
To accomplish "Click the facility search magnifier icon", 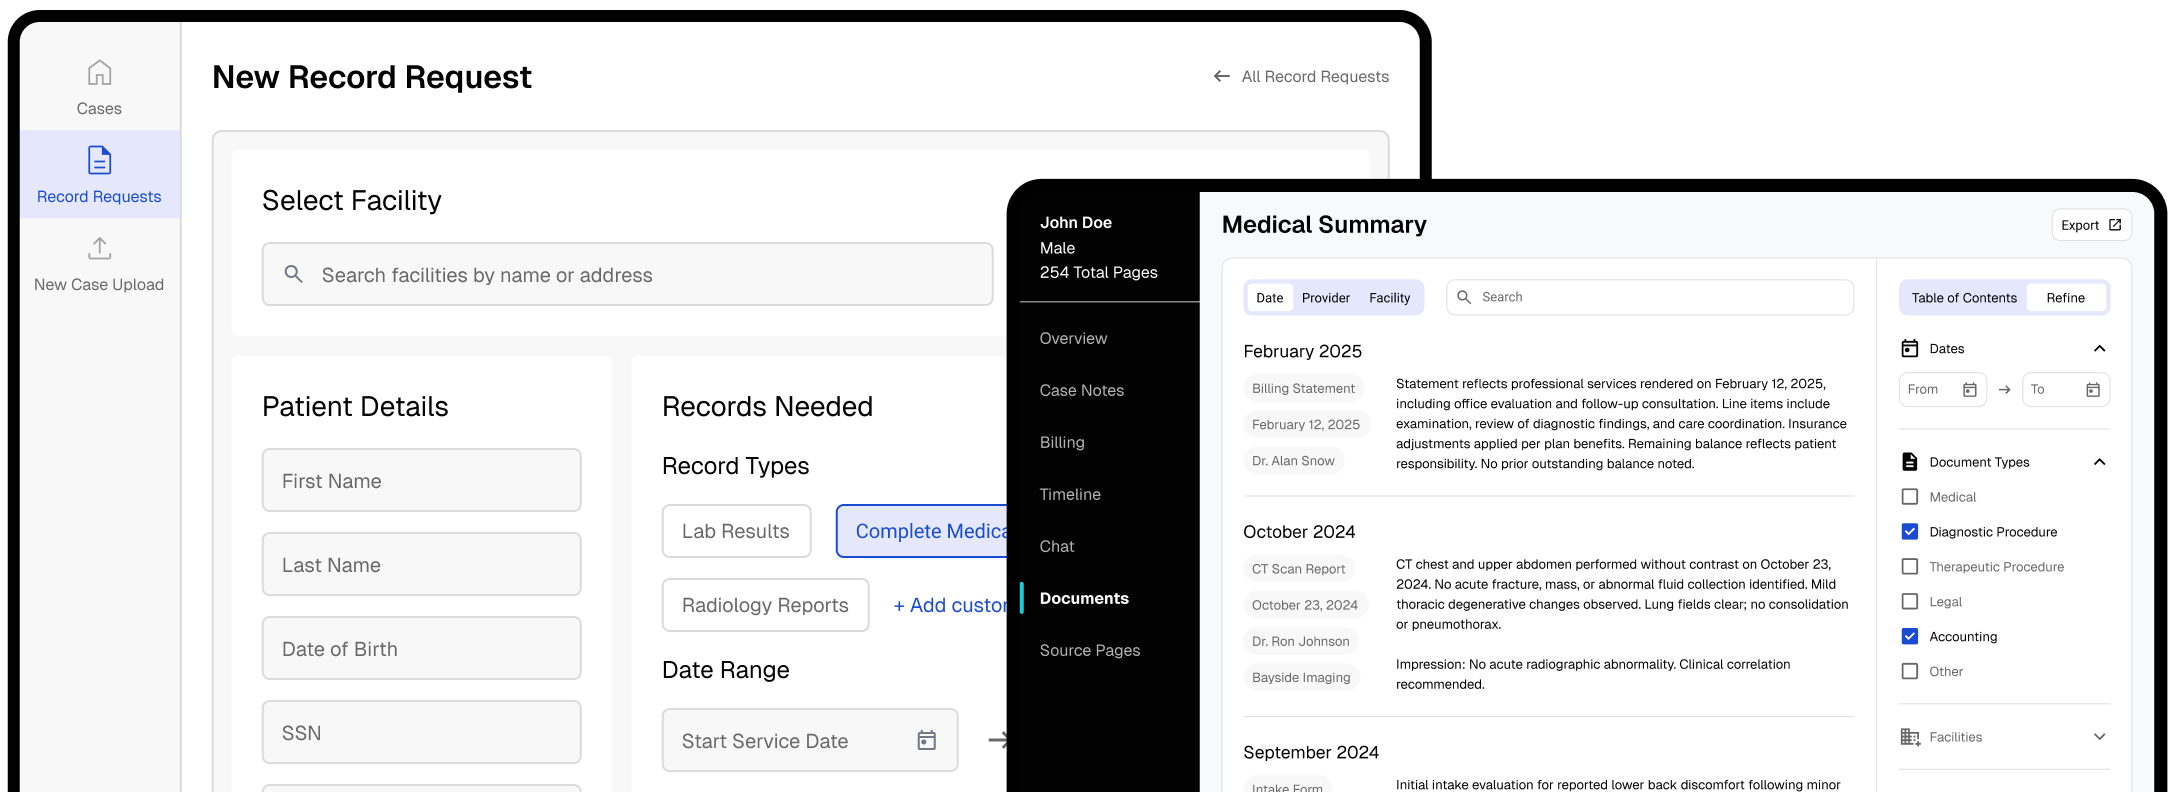I will point(293,274).
